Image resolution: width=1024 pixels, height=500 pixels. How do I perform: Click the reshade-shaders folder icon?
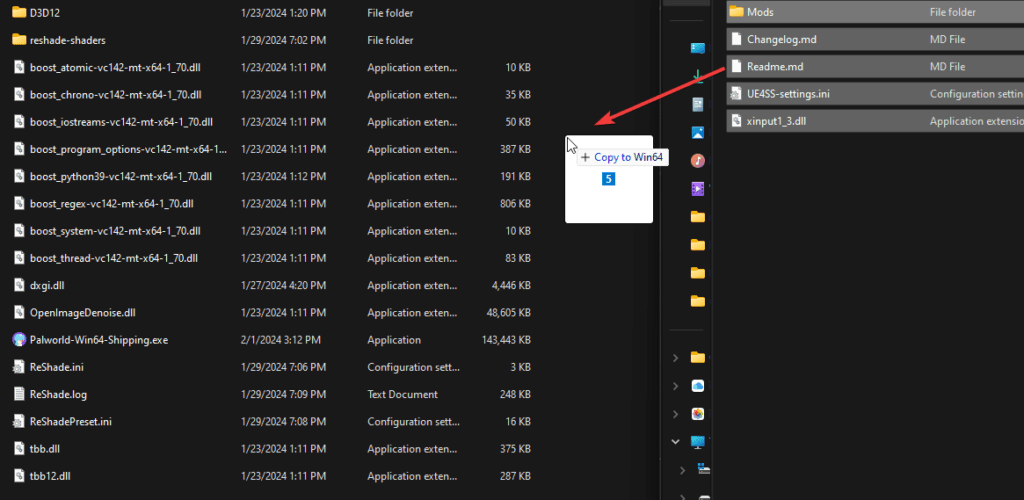point(19,40)
